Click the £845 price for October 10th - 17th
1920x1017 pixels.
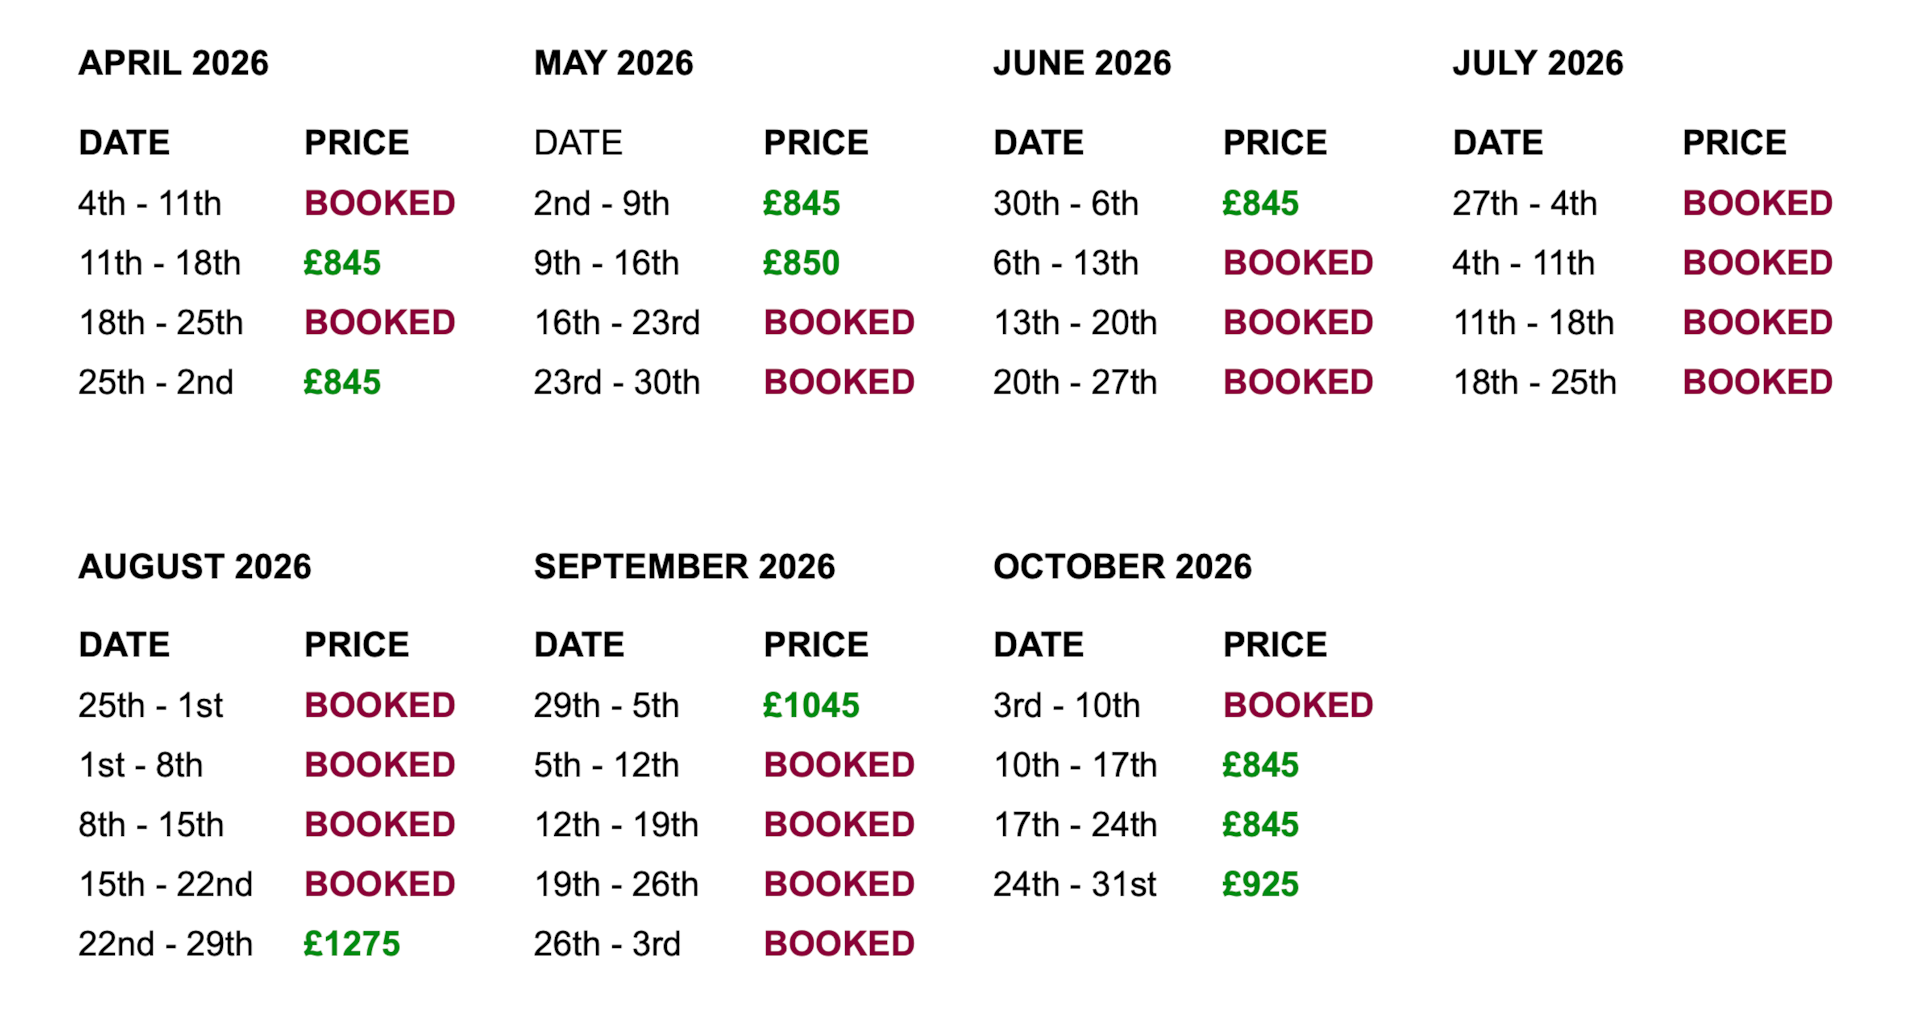(x=1260, y=765)
